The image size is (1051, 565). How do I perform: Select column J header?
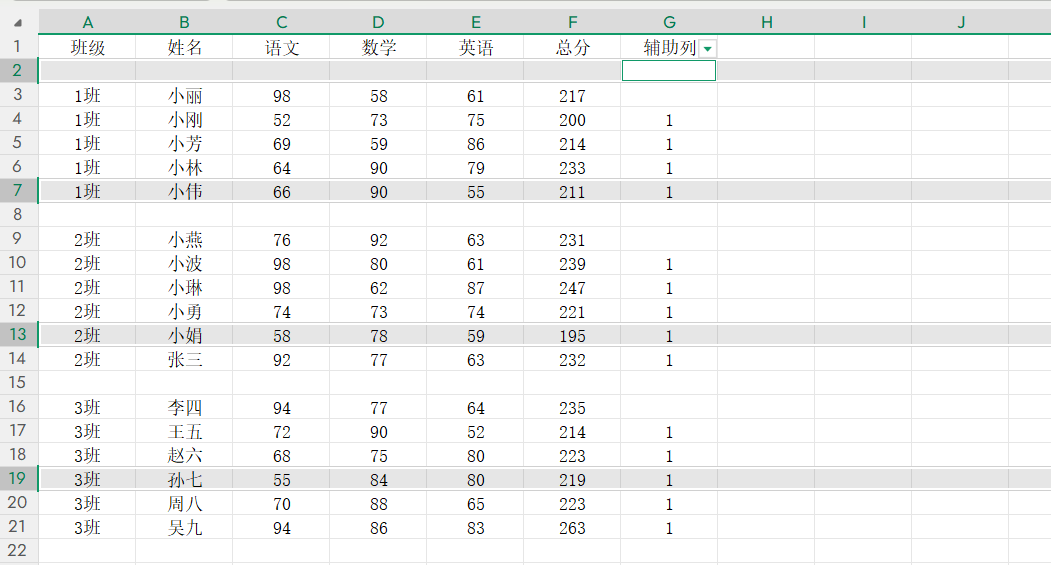pyautogui.click(x=960, y=22)
